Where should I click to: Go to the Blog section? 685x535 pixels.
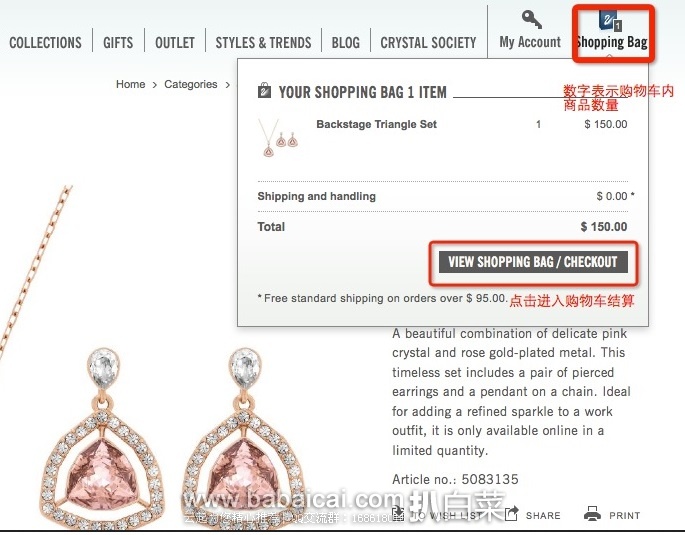coord(346,43)
